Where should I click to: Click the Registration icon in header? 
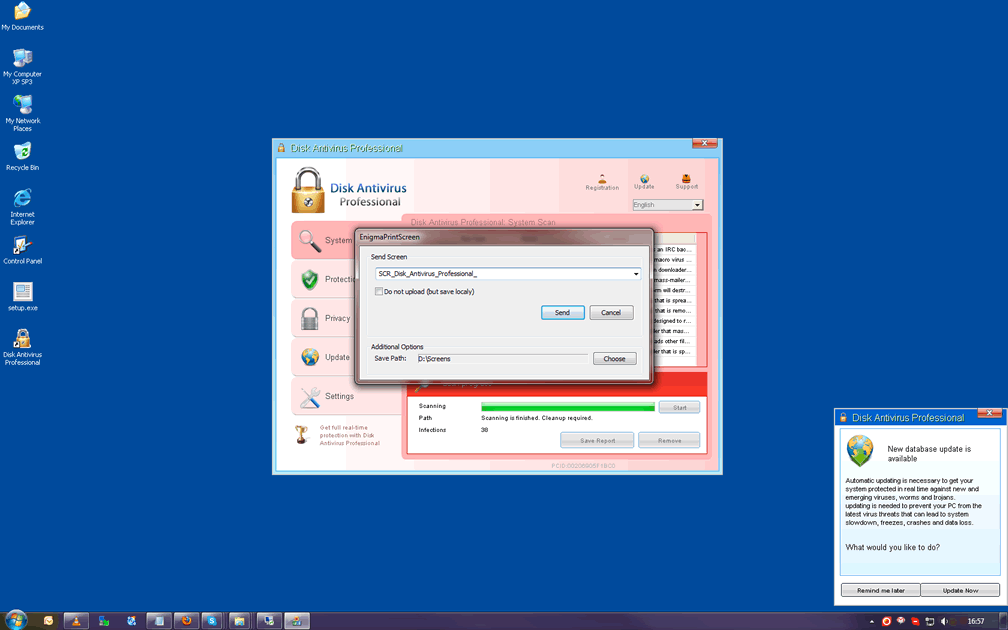(x=602, y=179)
